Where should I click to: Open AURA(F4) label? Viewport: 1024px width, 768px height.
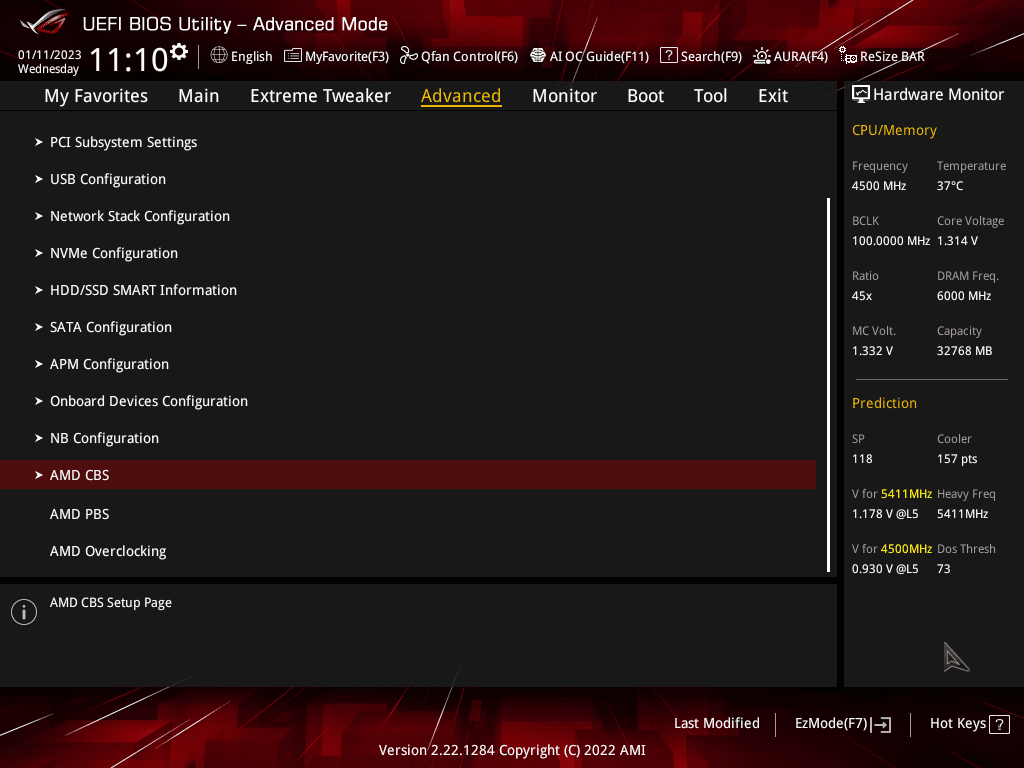[801, 57]
